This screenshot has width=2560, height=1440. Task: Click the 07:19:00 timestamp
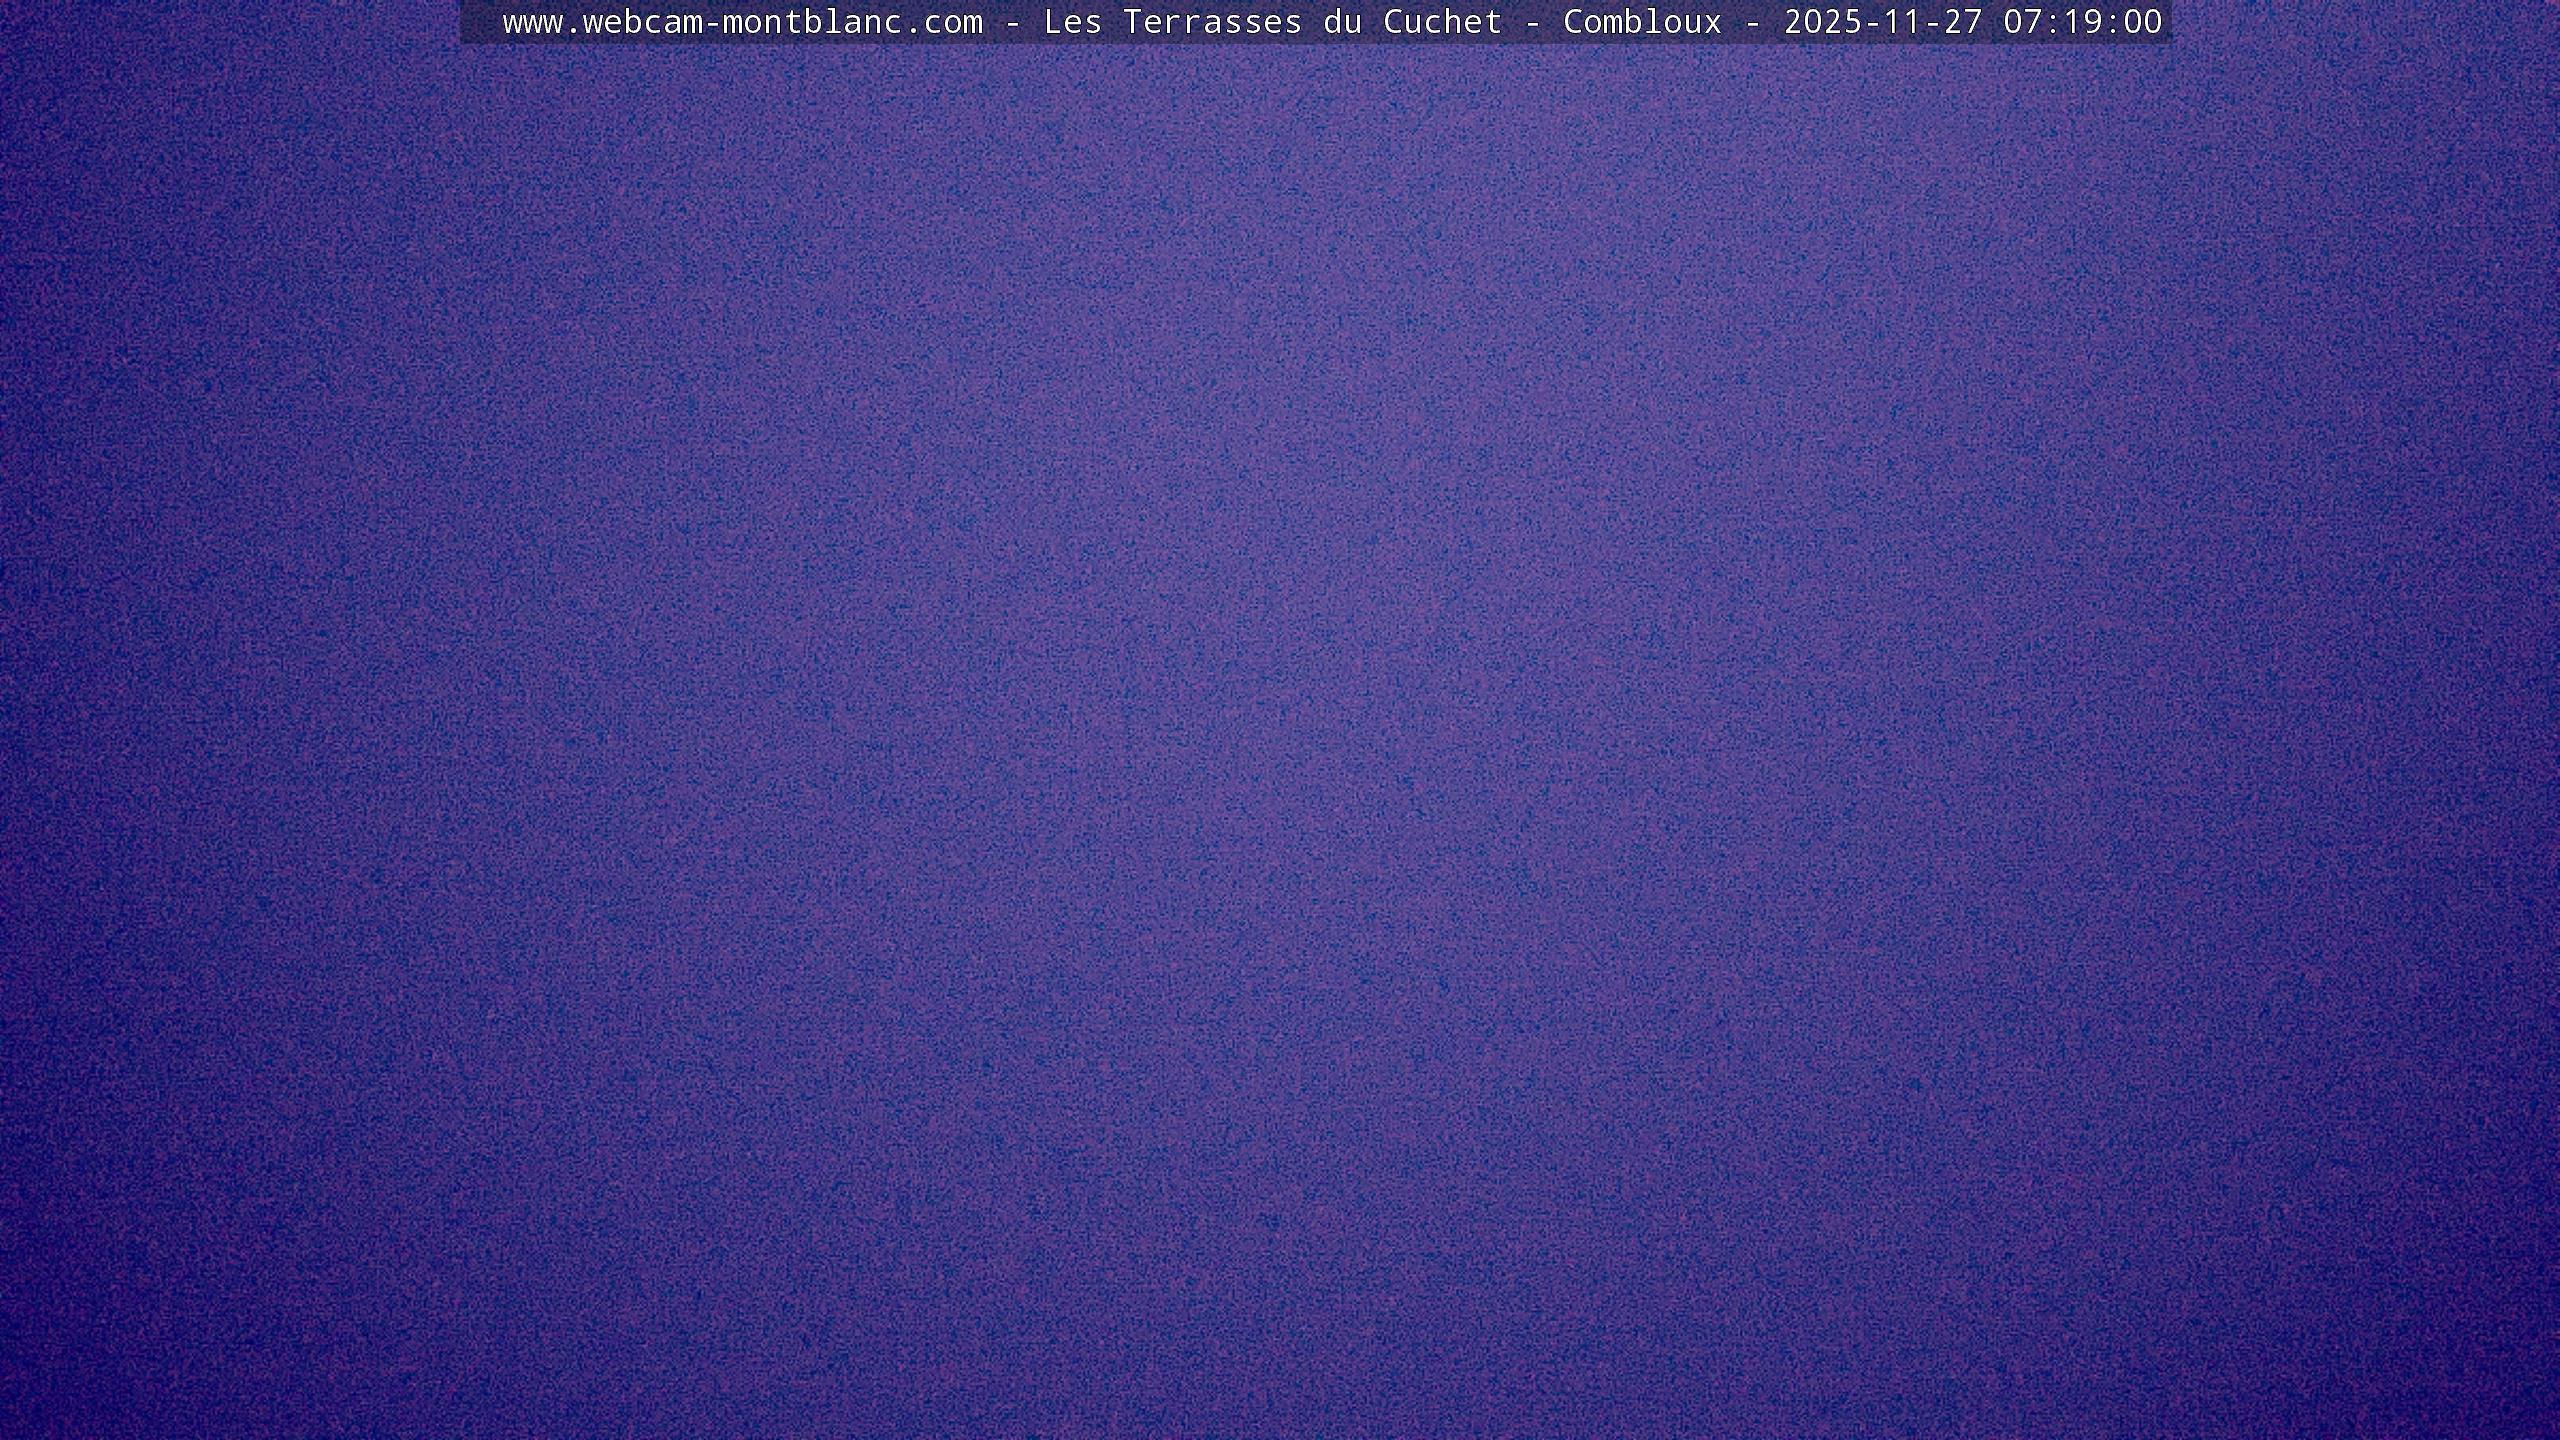pyautogui.click(x=2082, y=22)
